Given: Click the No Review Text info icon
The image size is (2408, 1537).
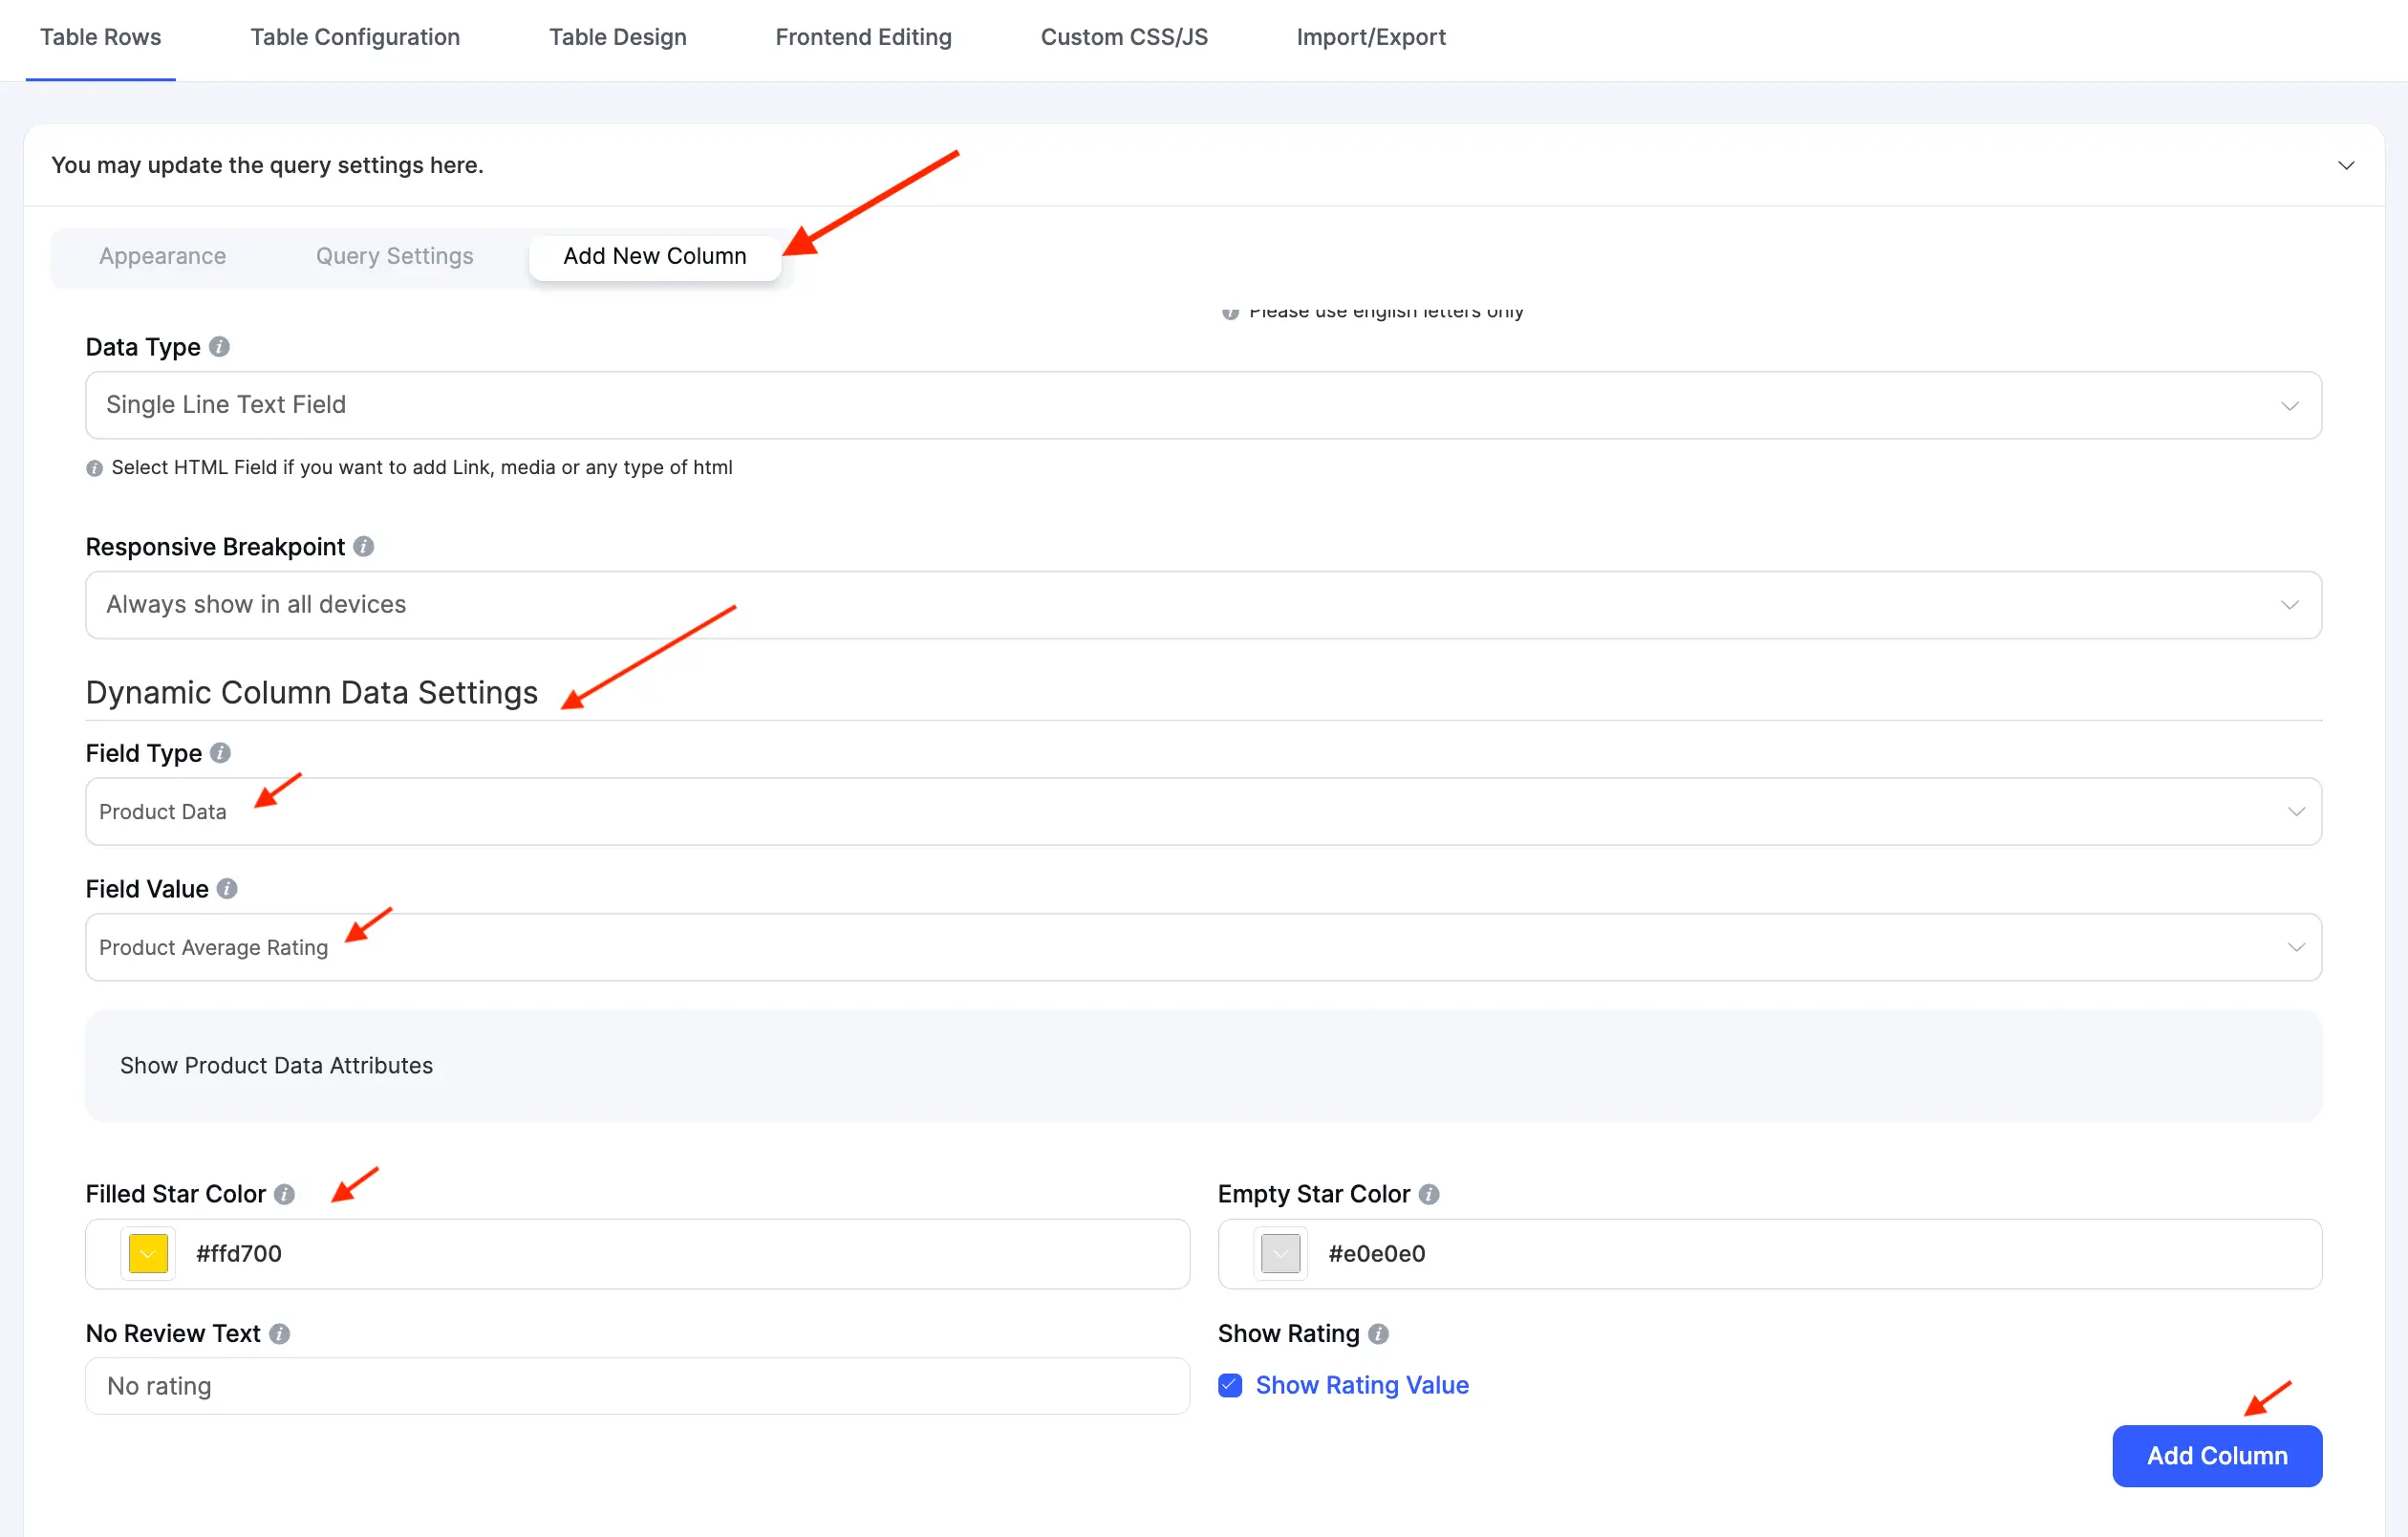Looking at the screenshot, I should [279, 1333].
